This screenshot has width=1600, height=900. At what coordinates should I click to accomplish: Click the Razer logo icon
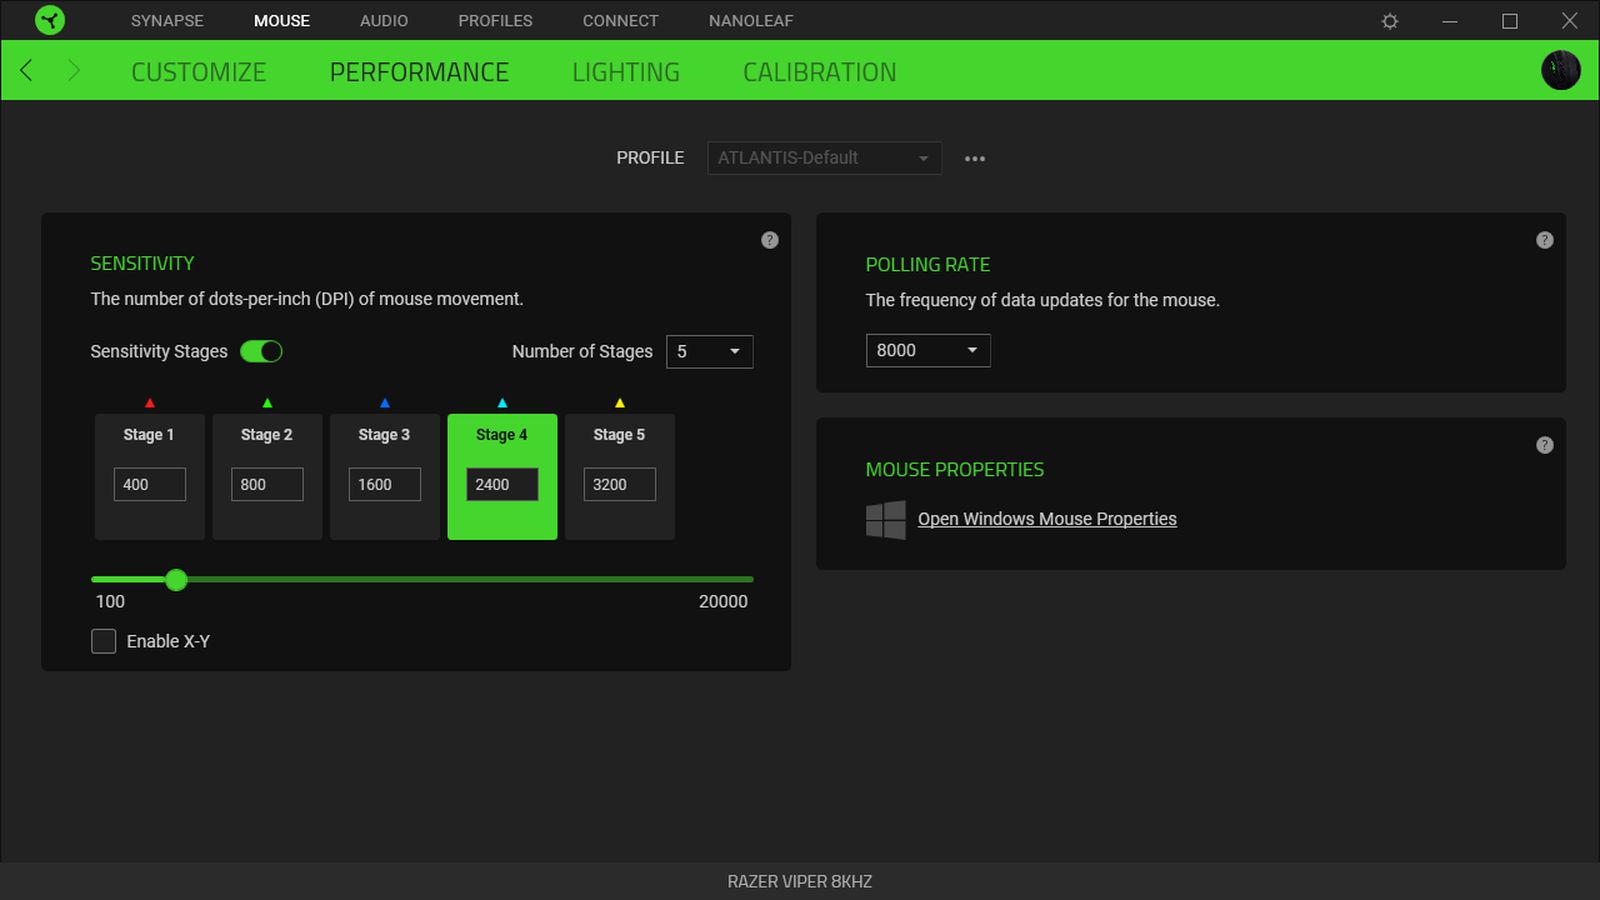pyautogui.click(x=49, y=20)
